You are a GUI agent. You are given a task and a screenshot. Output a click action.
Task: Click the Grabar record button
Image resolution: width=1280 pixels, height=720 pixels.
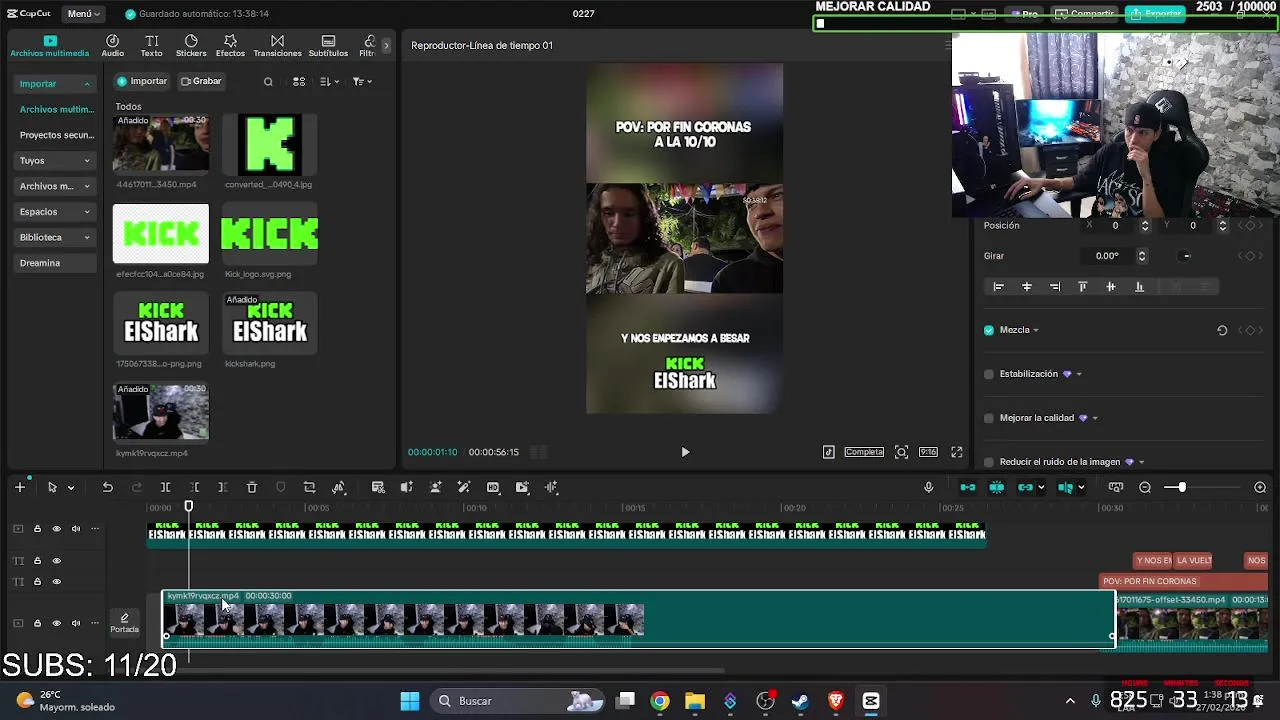click(201, 81)
